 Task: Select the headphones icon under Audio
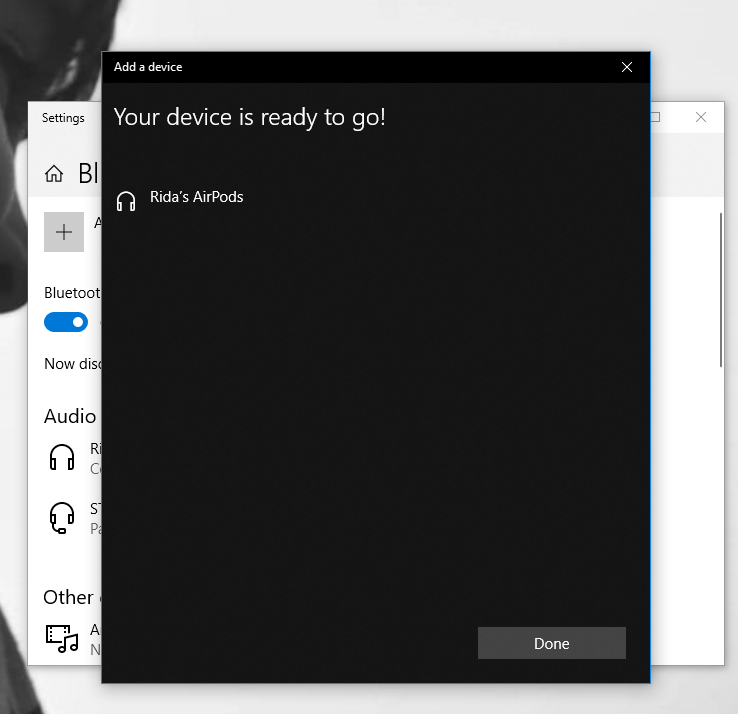[62, 458]
